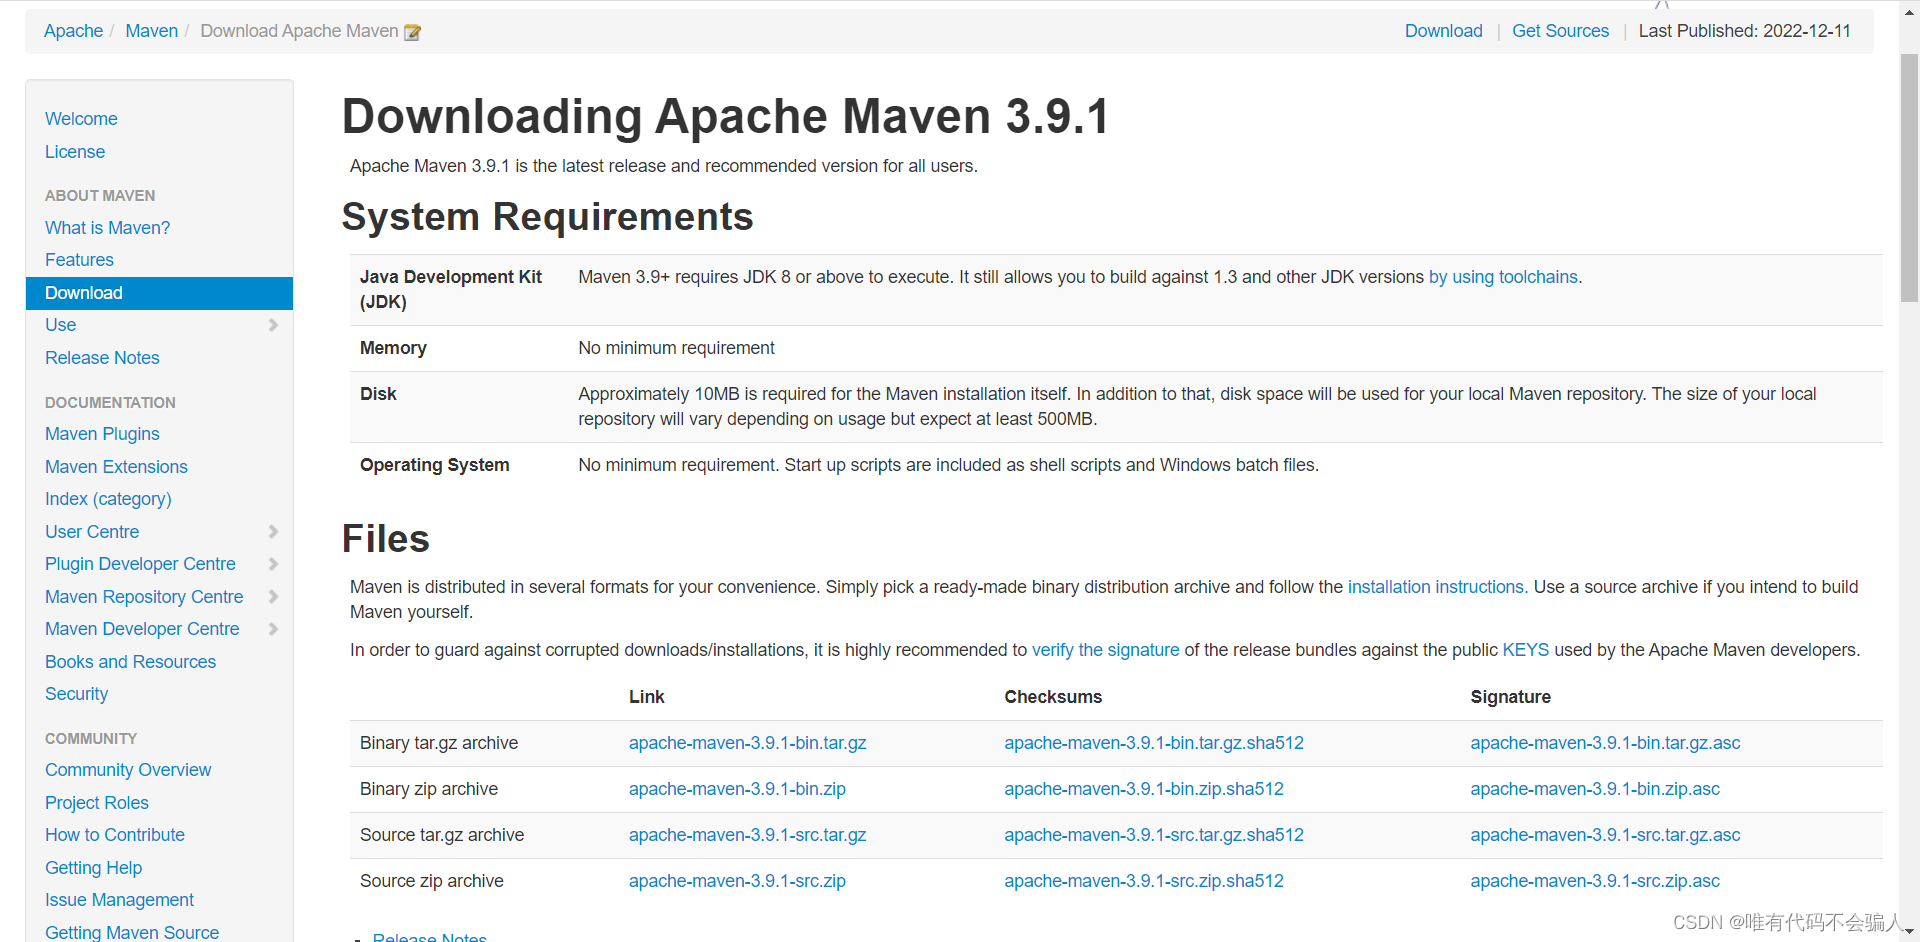Go to the Maven breadcrumb link
This screenshot has width=1920, height=942.
[x=151, y=31]
